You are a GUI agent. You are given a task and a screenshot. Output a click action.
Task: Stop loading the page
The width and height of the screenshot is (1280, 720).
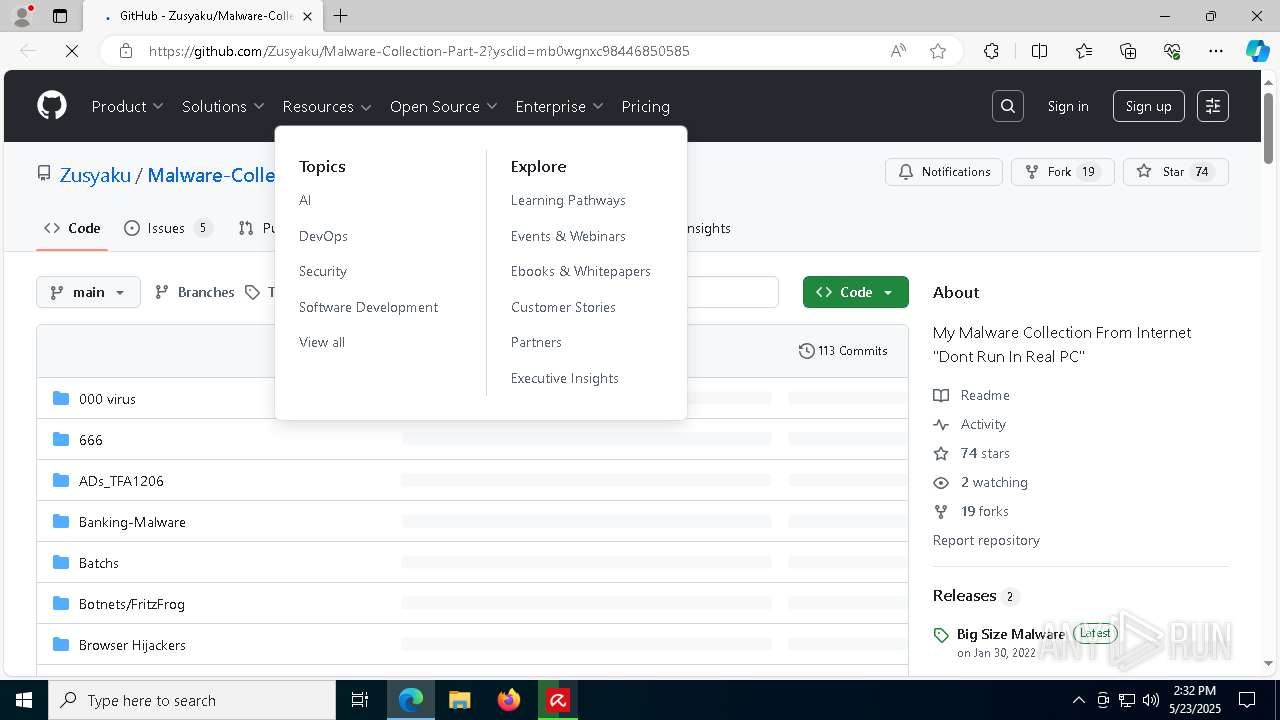tap(72, 51)
